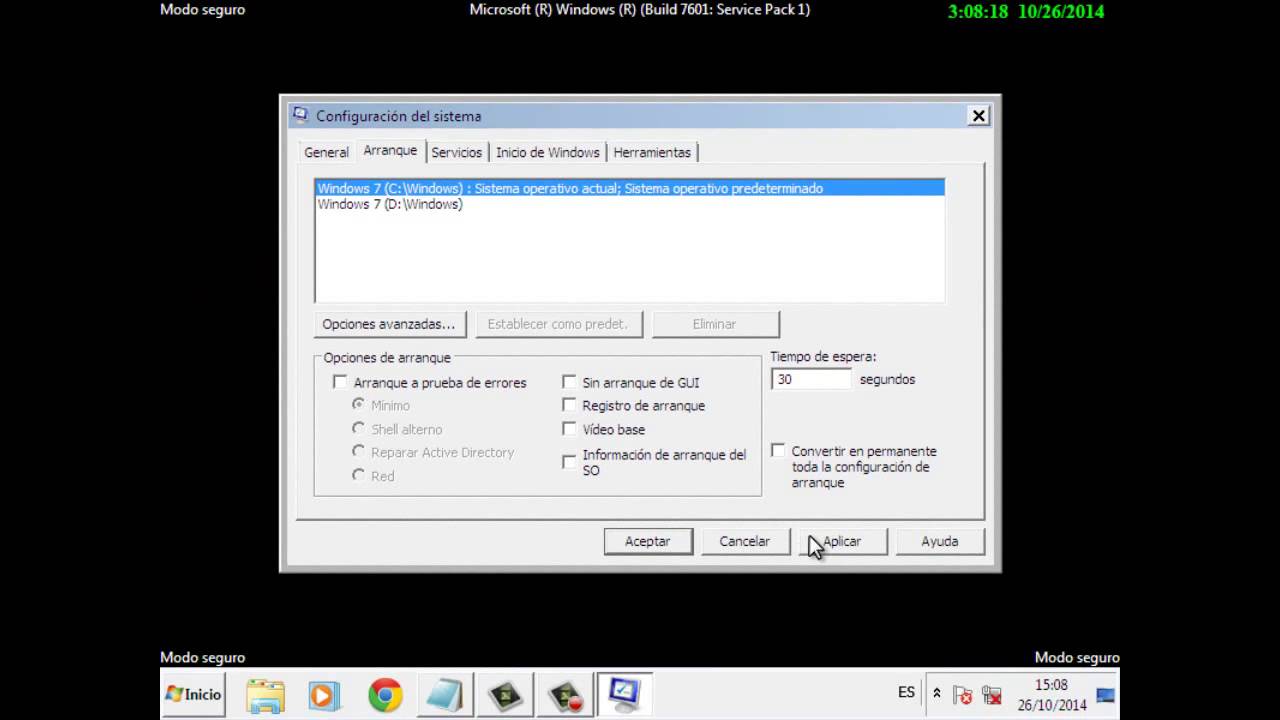Open the green screen recorder taskbar icon
The width and height of the screenshot is (1280, 720).
[x=504, y=694]
